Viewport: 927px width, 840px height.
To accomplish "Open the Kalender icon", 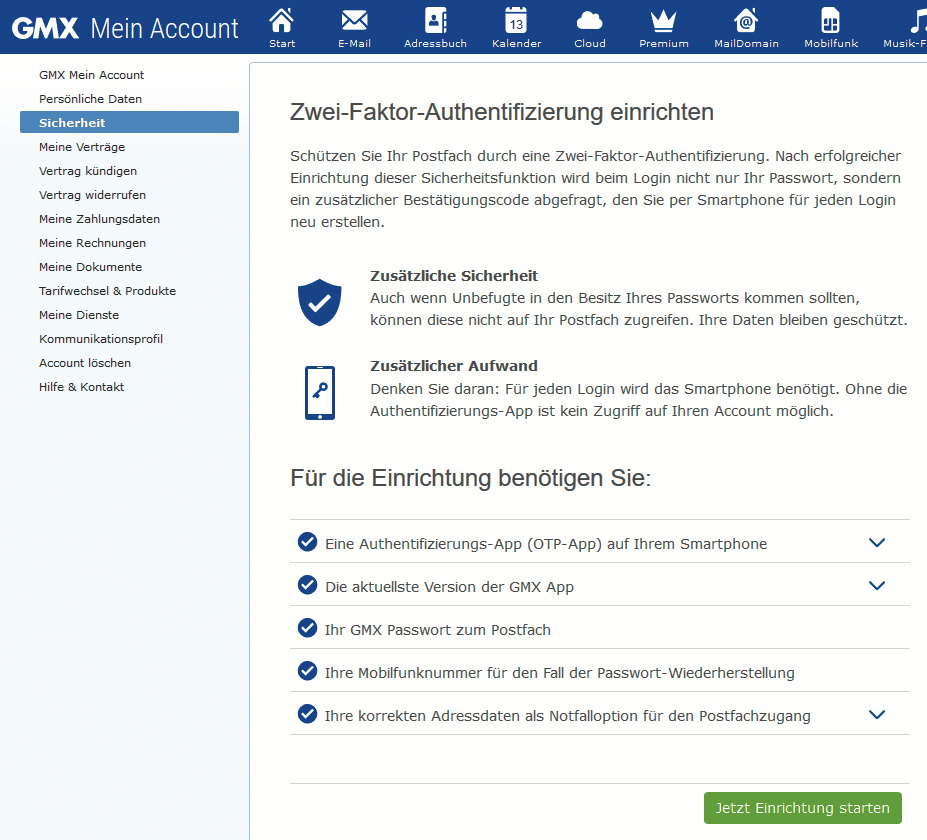I will [516, 21].
